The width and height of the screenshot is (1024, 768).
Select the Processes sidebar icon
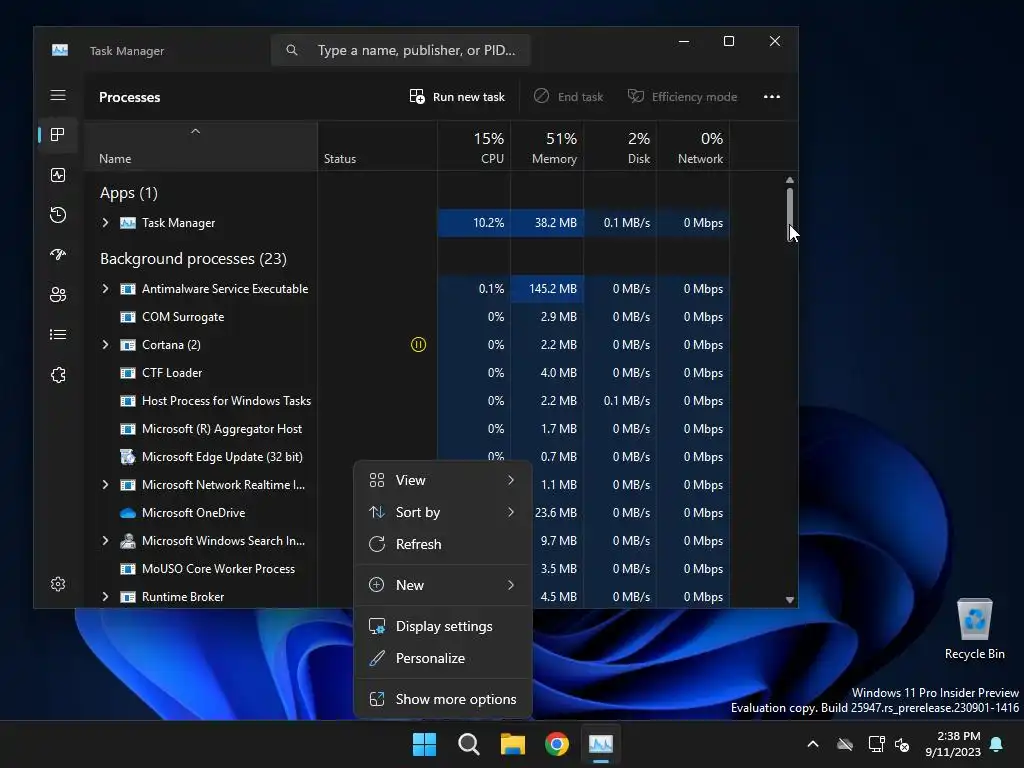pyautogui.click(x=58, y=135)
